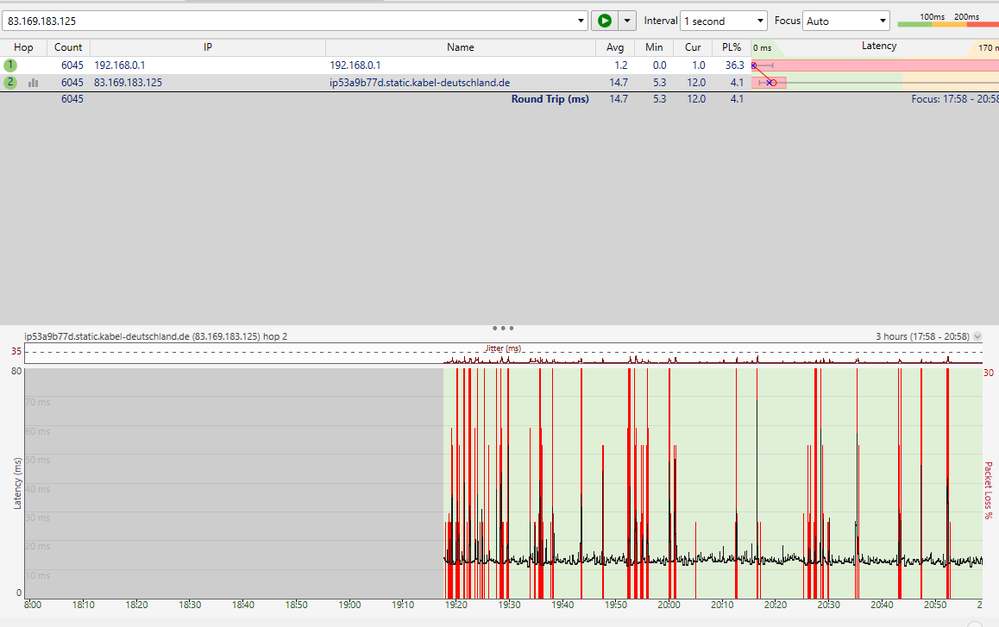999x627 pixels.
Task: Open the dropdown arrow beside the start button
Action: [627, 21]
